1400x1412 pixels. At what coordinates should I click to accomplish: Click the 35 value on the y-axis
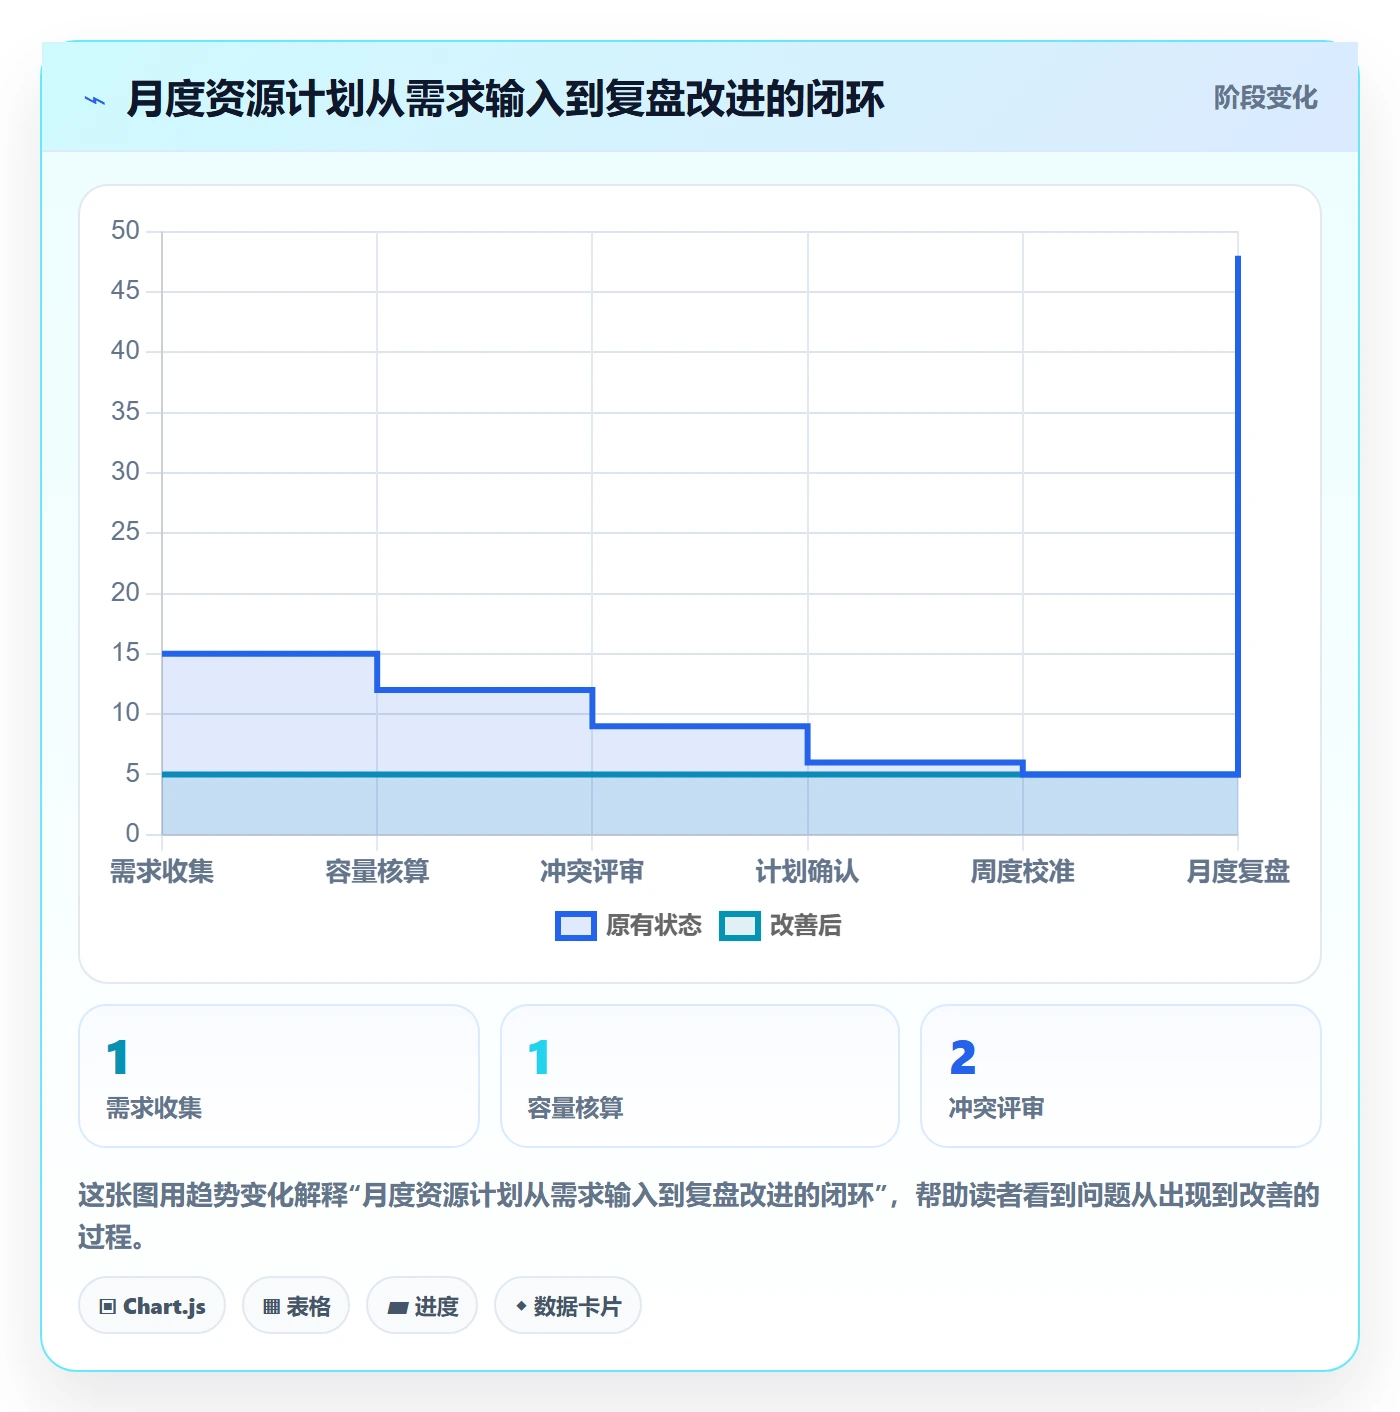click(x=125, y=412)
